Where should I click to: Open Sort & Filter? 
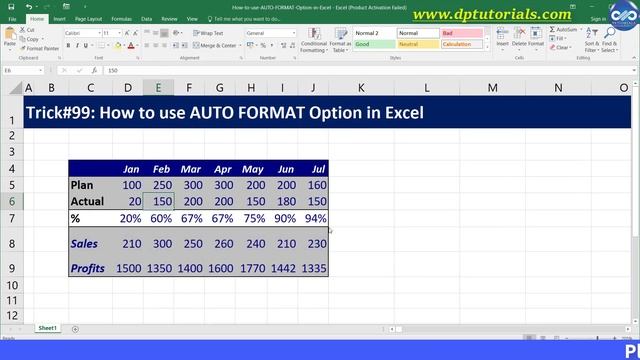coord(591,40)
